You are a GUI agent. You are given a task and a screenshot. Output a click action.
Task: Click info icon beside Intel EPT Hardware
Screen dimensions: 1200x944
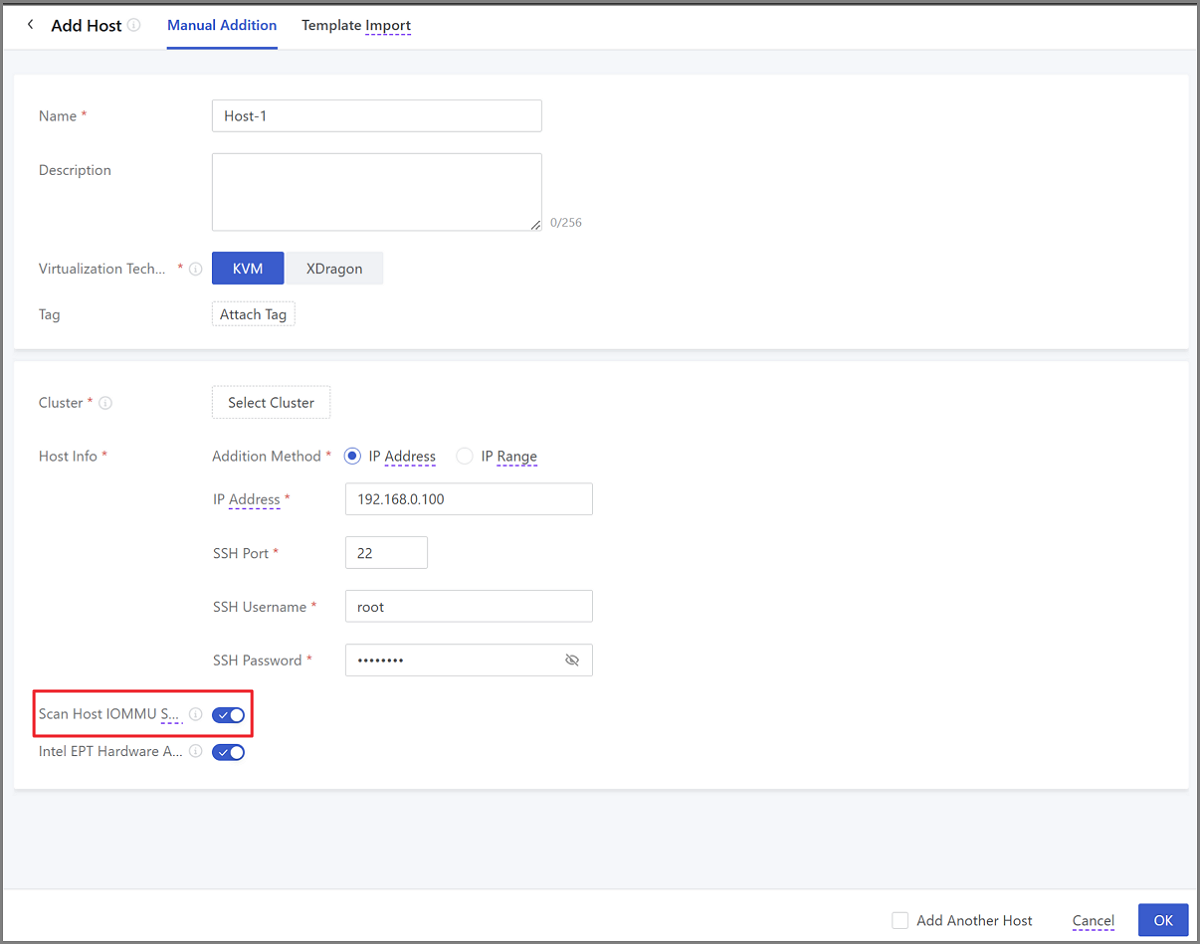[196, 752]
